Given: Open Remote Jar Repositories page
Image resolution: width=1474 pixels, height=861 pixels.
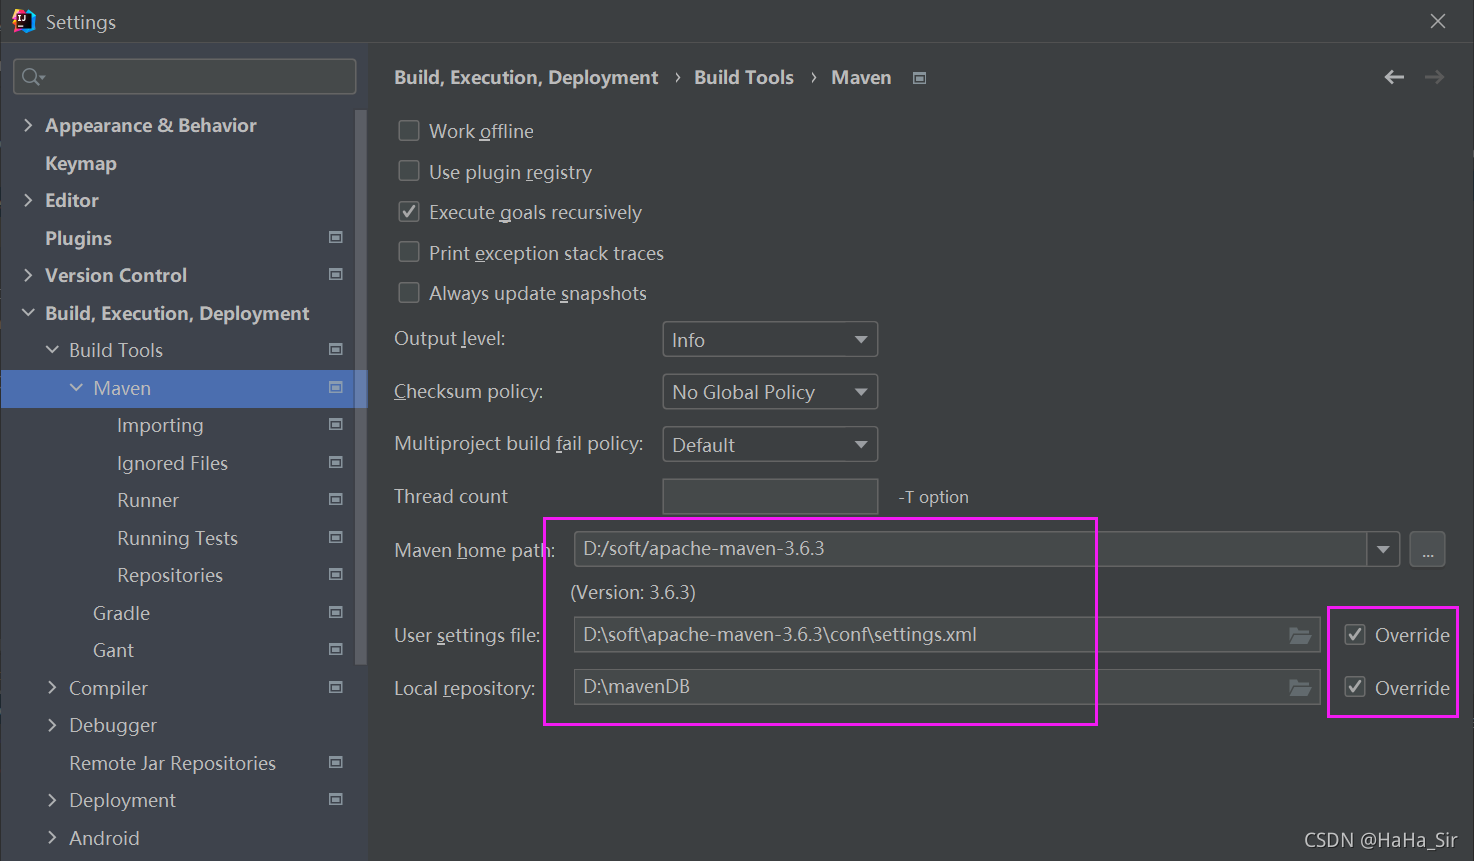Looking at the screenshot, I should pyautogui.click(x=172, y=763).
